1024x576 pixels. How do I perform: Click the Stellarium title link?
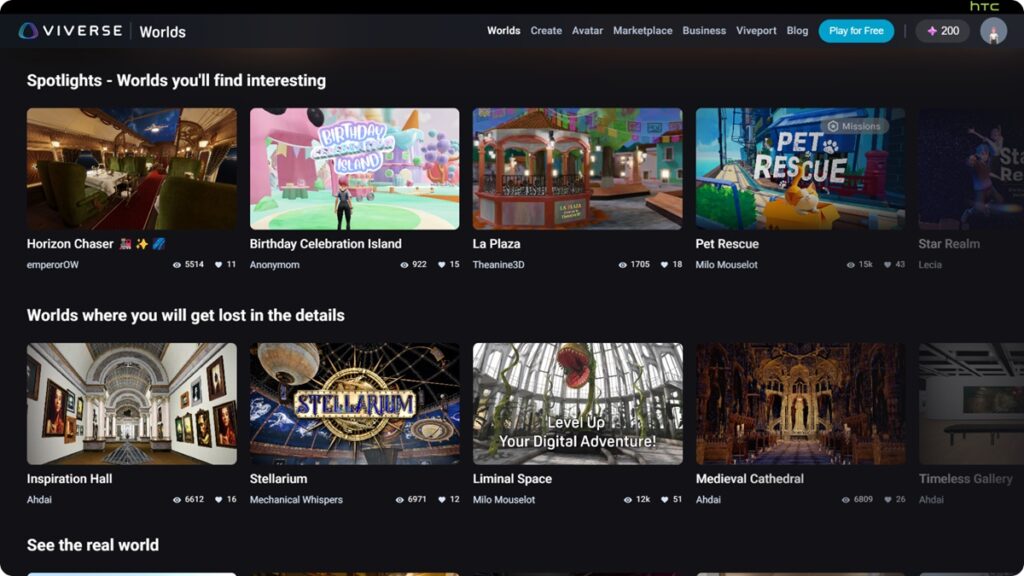pos(278,479)
